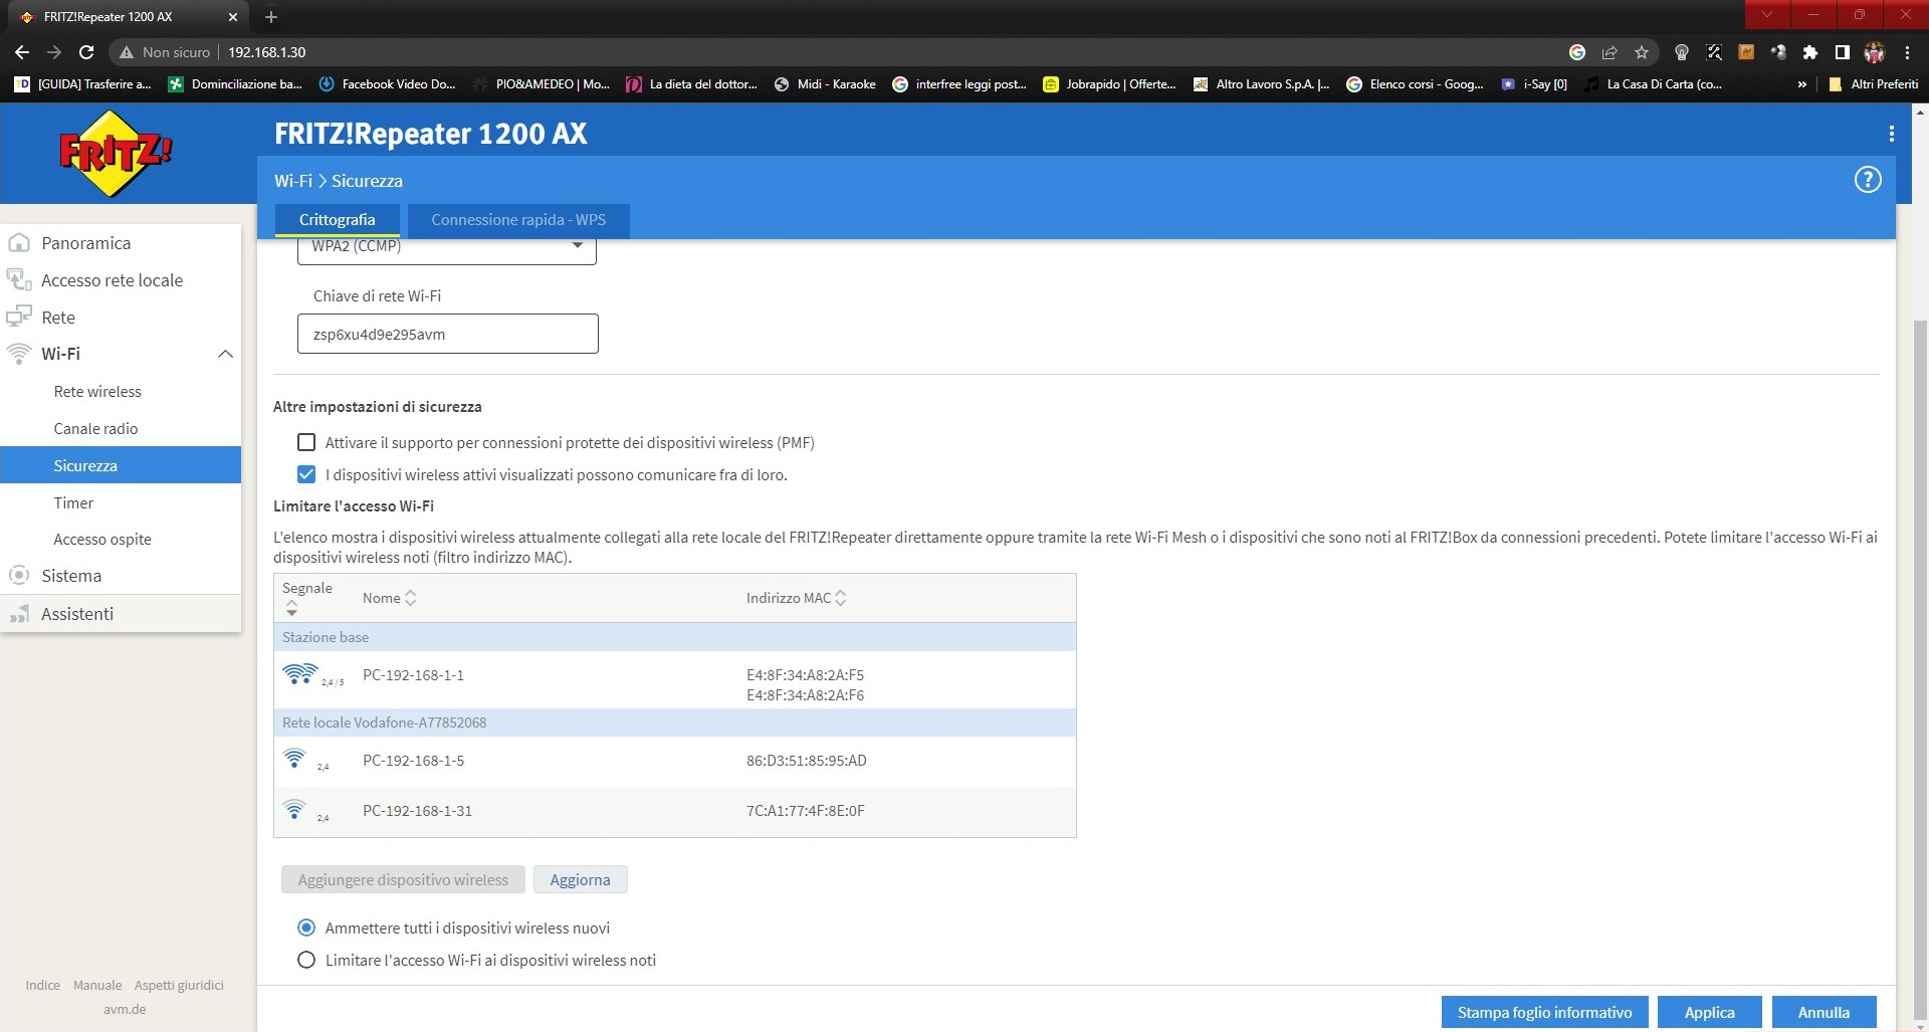The image size is (1929, 1032).
Task: Enable PMF protected connections checkbox
Action: coord(306,442)
